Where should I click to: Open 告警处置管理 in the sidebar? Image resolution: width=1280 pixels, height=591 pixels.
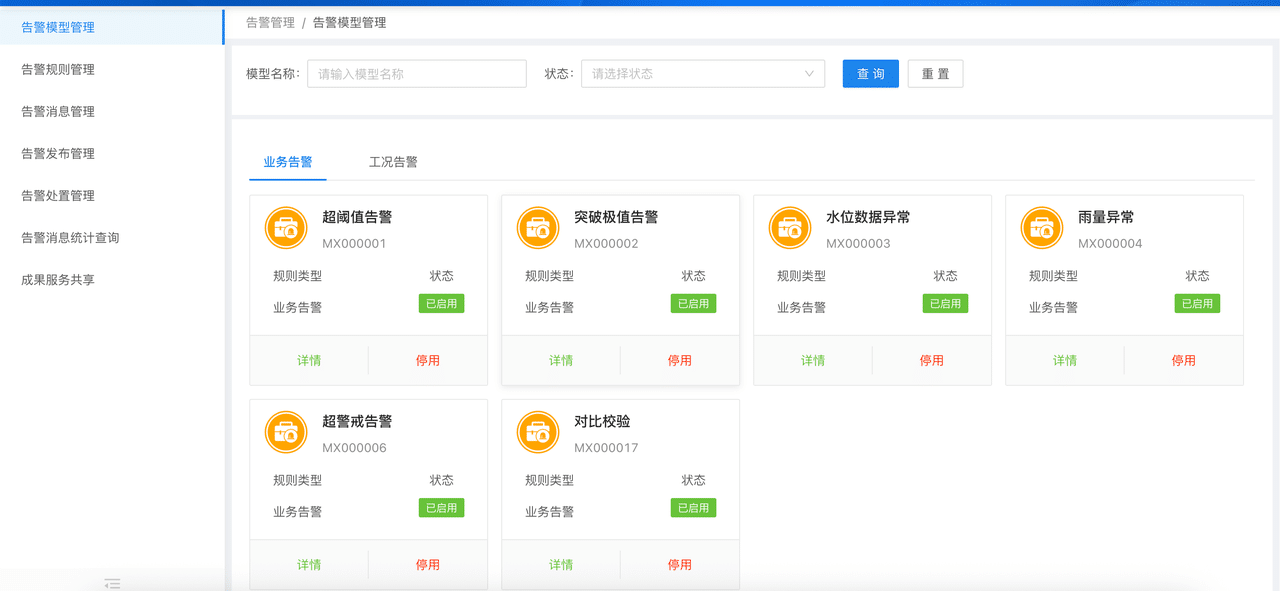[112, 195]
